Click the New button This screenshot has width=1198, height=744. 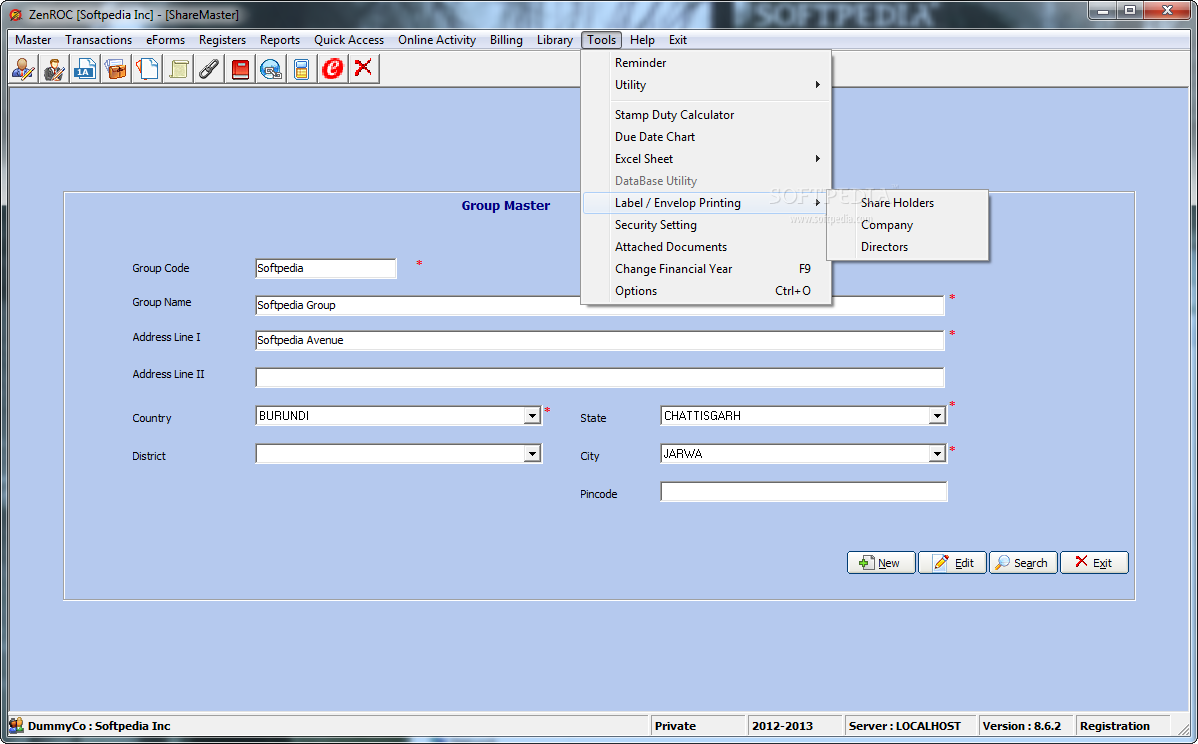point(881,563)
